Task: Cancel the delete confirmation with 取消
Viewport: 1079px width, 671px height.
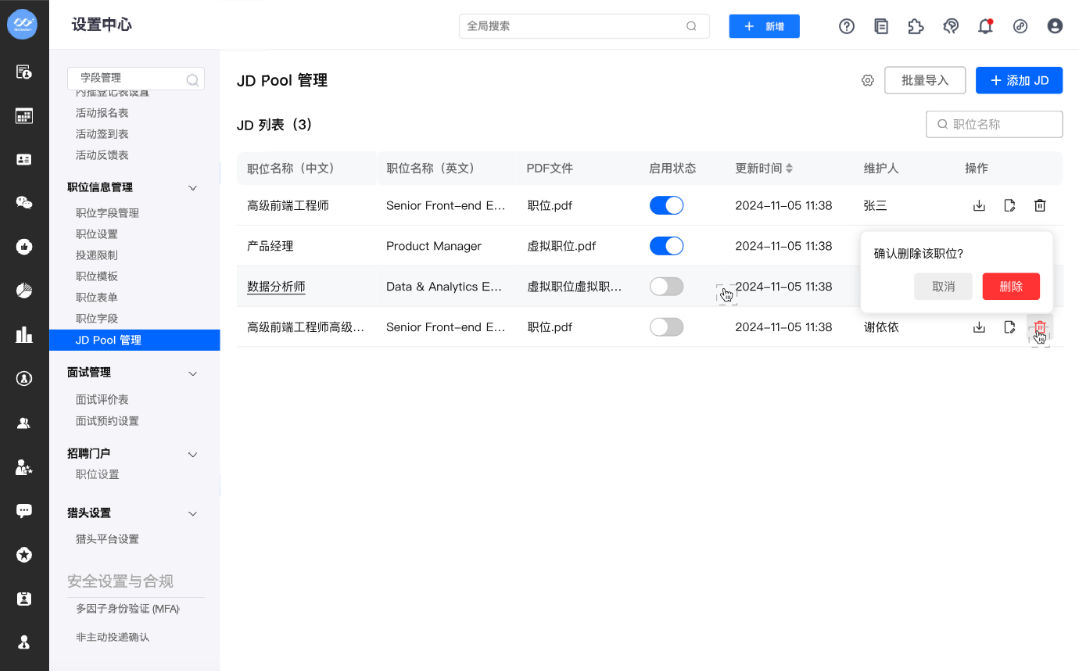Action: tap(943, 286)
